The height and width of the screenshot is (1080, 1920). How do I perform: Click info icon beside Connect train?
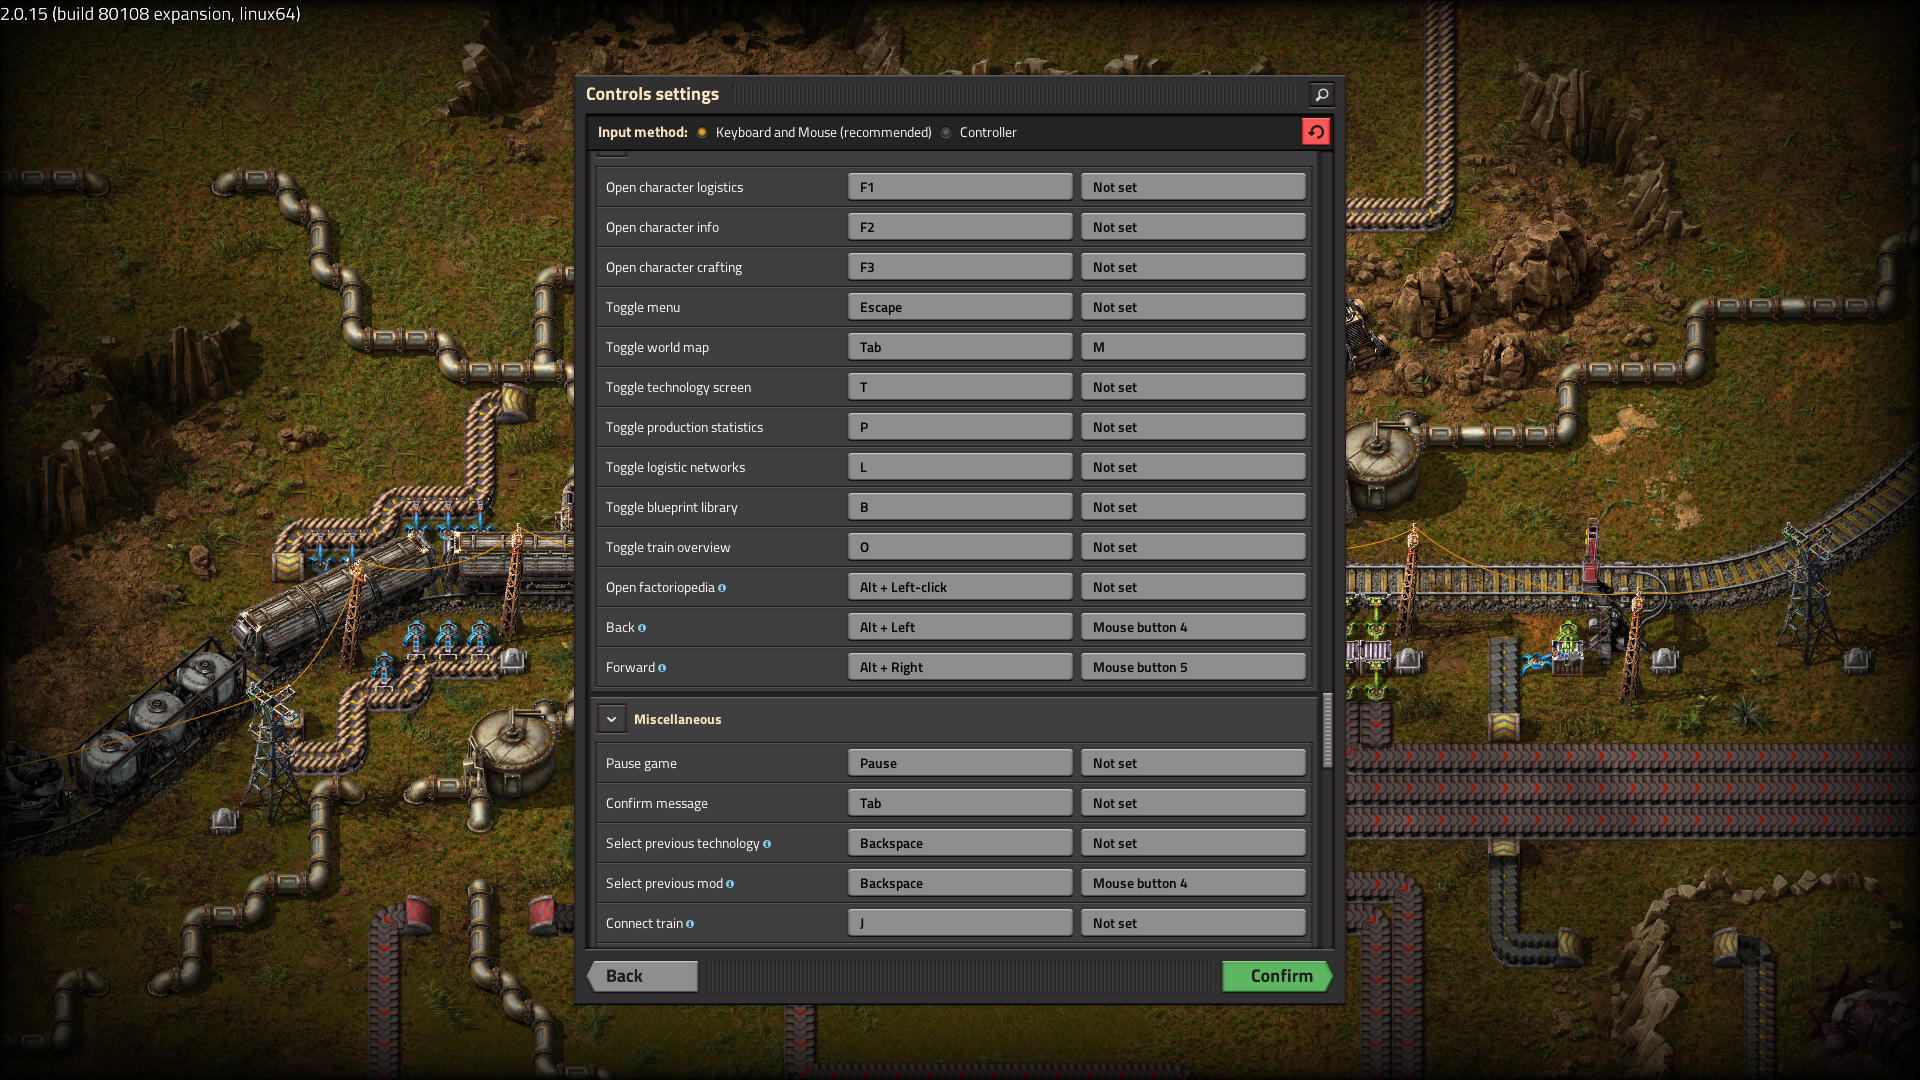coord(690,924)
